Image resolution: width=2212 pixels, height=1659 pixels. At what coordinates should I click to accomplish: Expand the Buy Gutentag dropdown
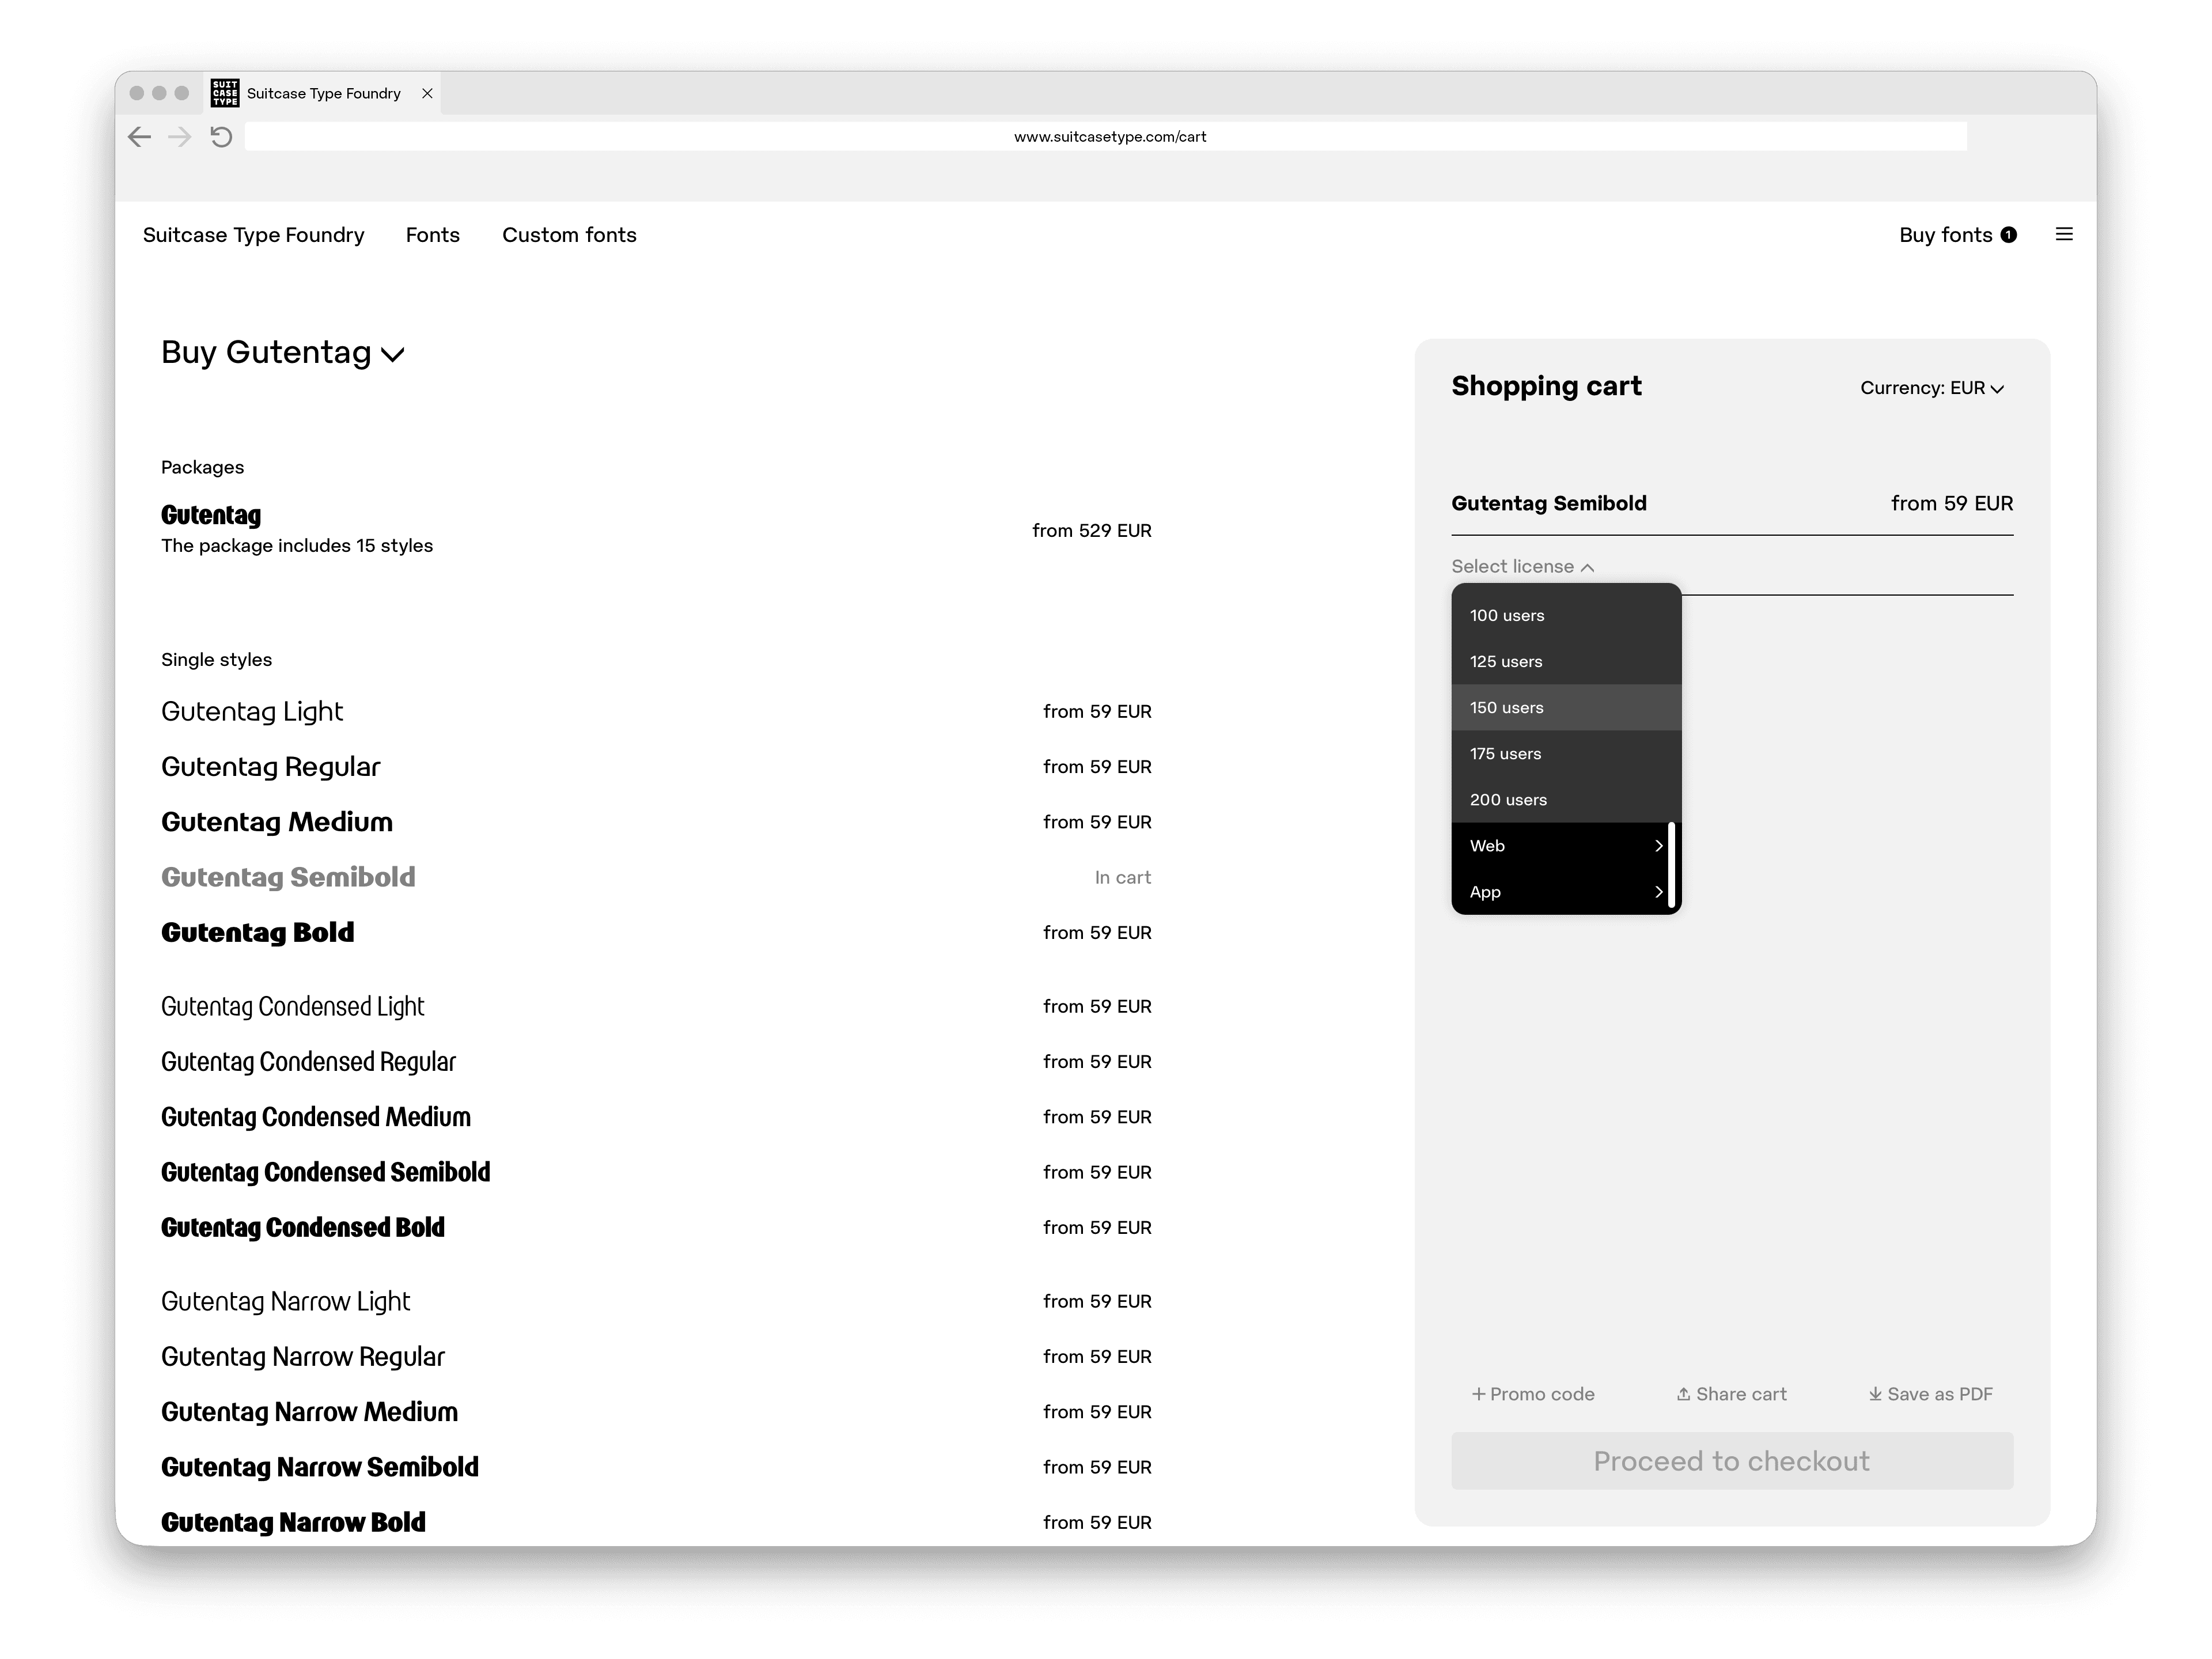(283, 353)
